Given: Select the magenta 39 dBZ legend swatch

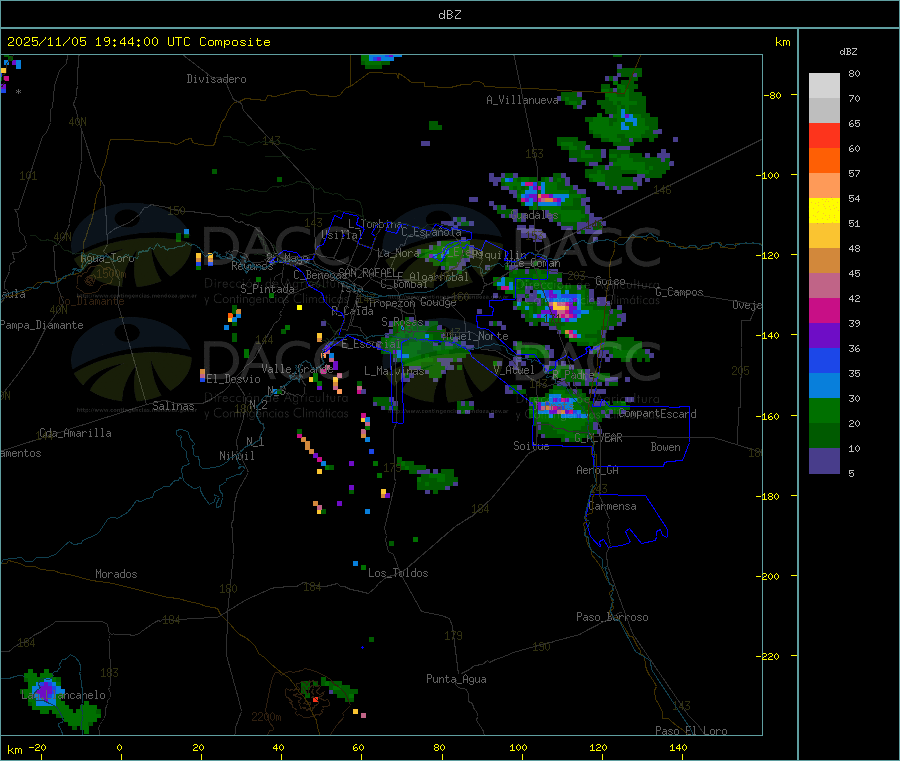Looking at the screenshot, I should tap(824, 310).
